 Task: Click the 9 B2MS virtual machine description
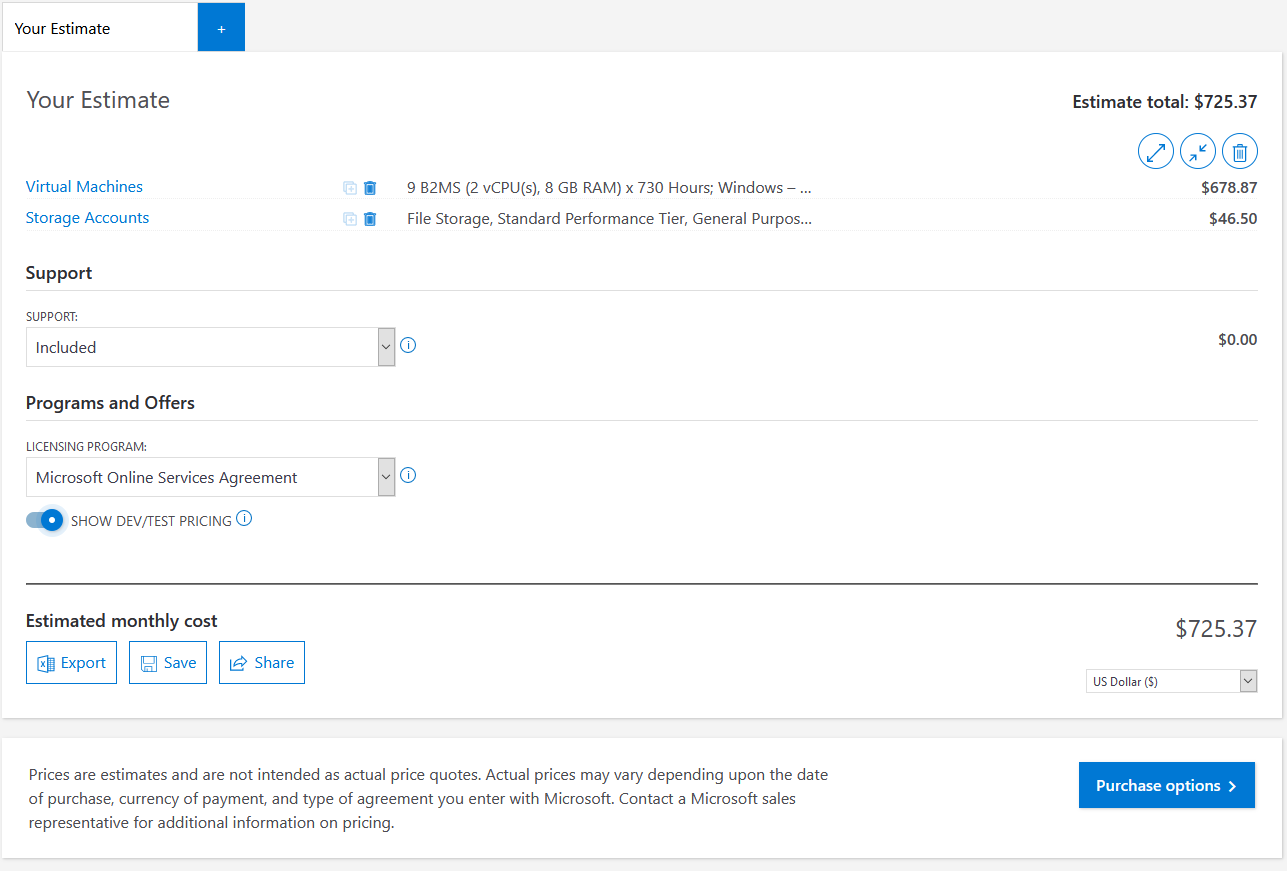point(609,187)
